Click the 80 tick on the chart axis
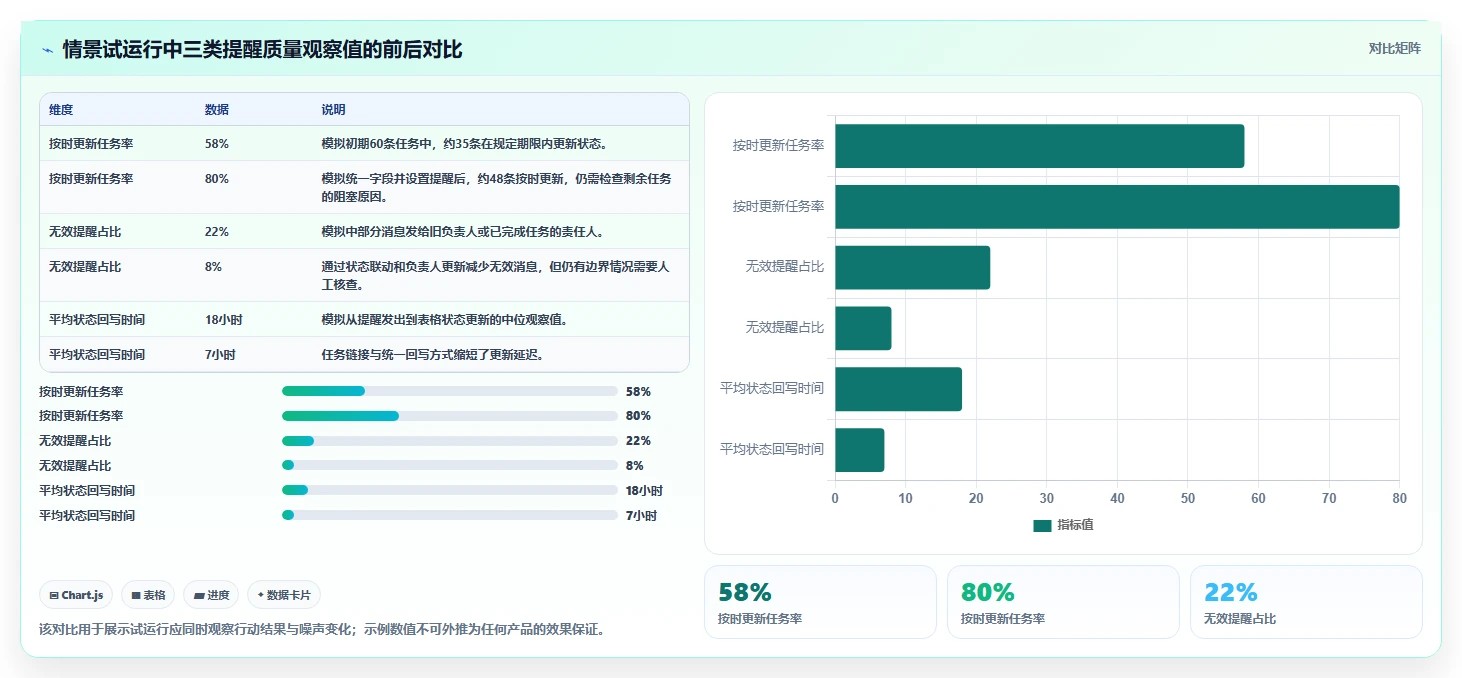Viewport: 1462px width, 678px height. tap(1399, 498)
